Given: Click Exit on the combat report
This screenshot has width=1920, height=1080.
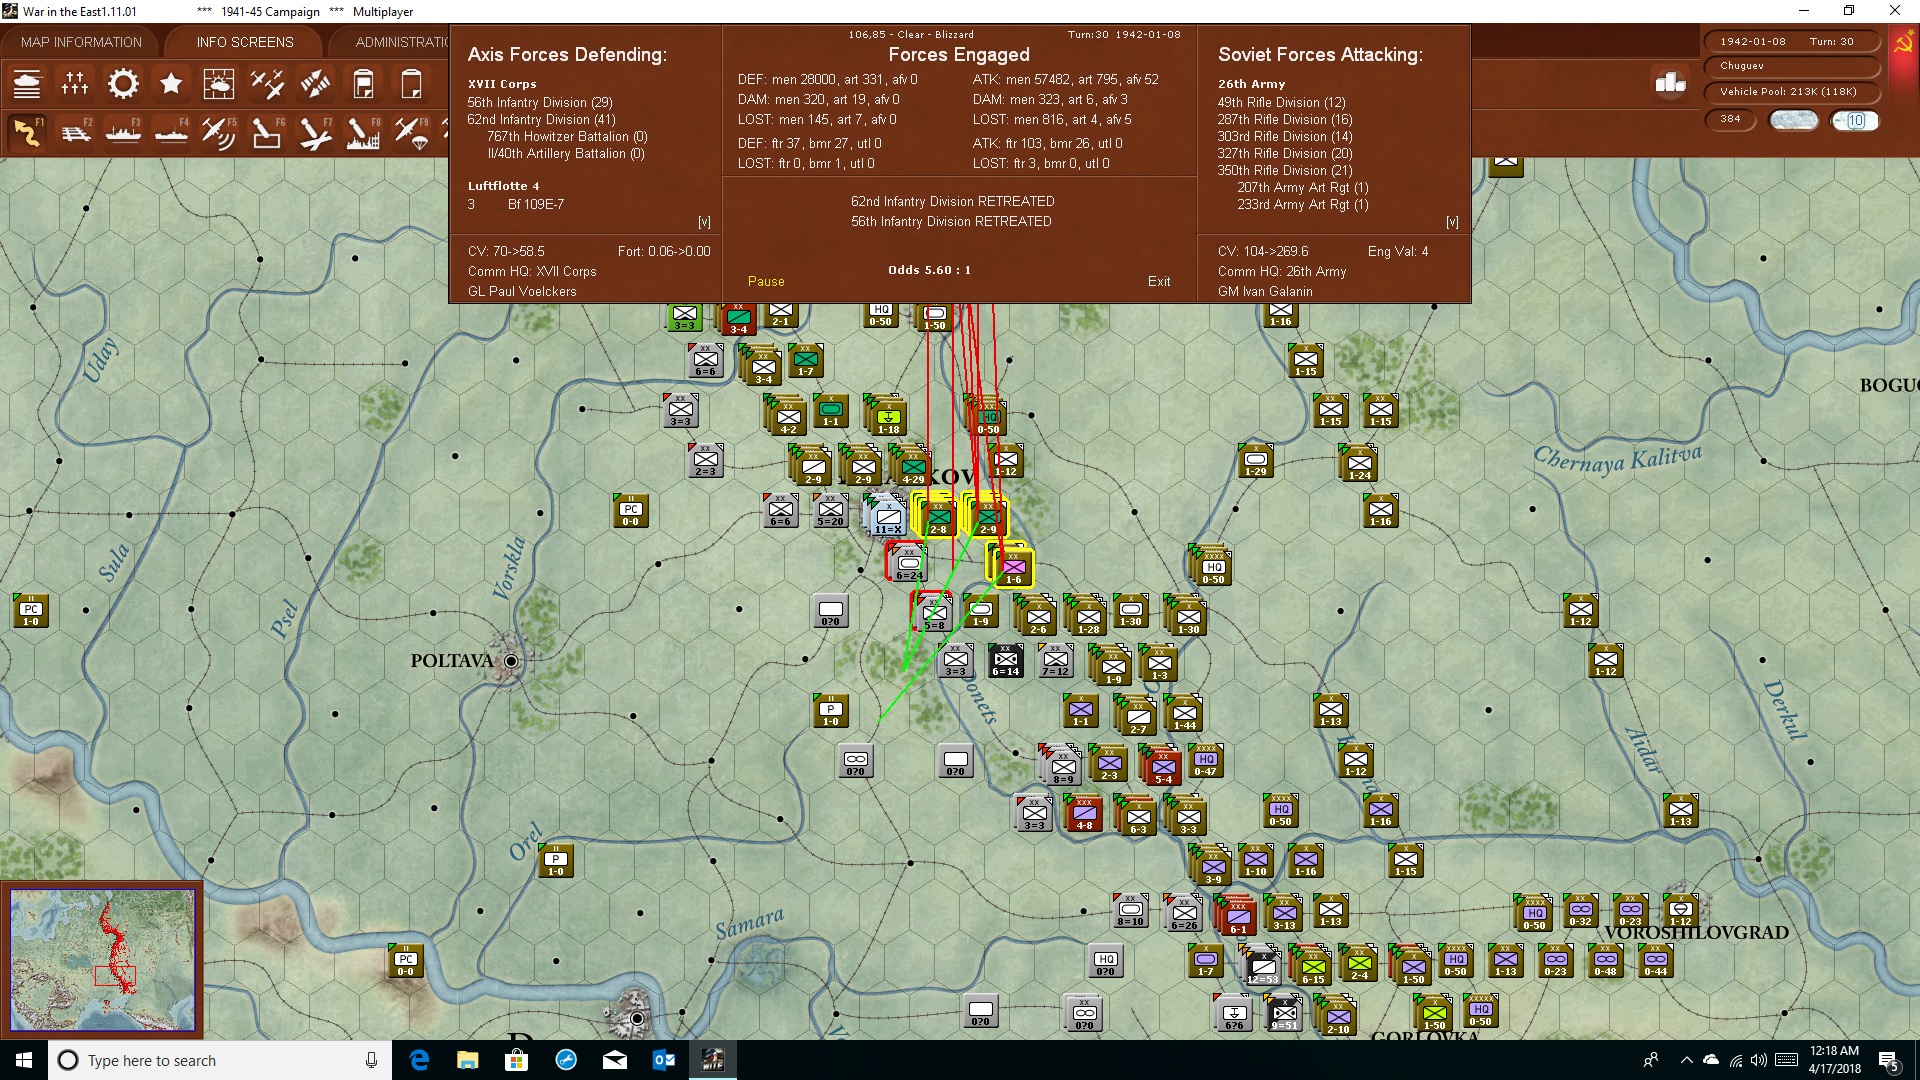Looking at the screenshot, I should (1159, 282).
